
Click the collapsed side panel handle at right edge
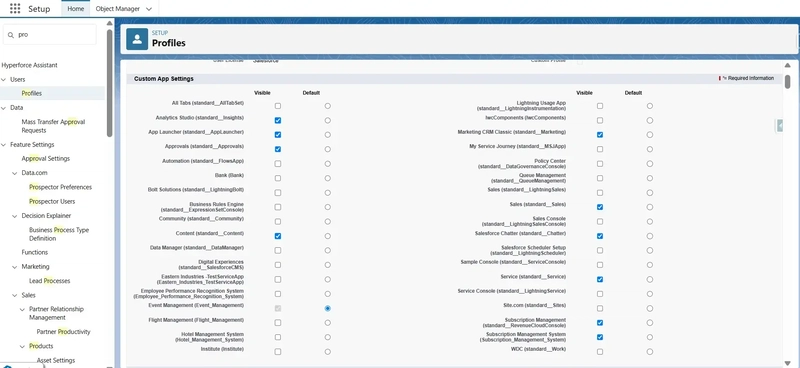(x=779, y=126)
